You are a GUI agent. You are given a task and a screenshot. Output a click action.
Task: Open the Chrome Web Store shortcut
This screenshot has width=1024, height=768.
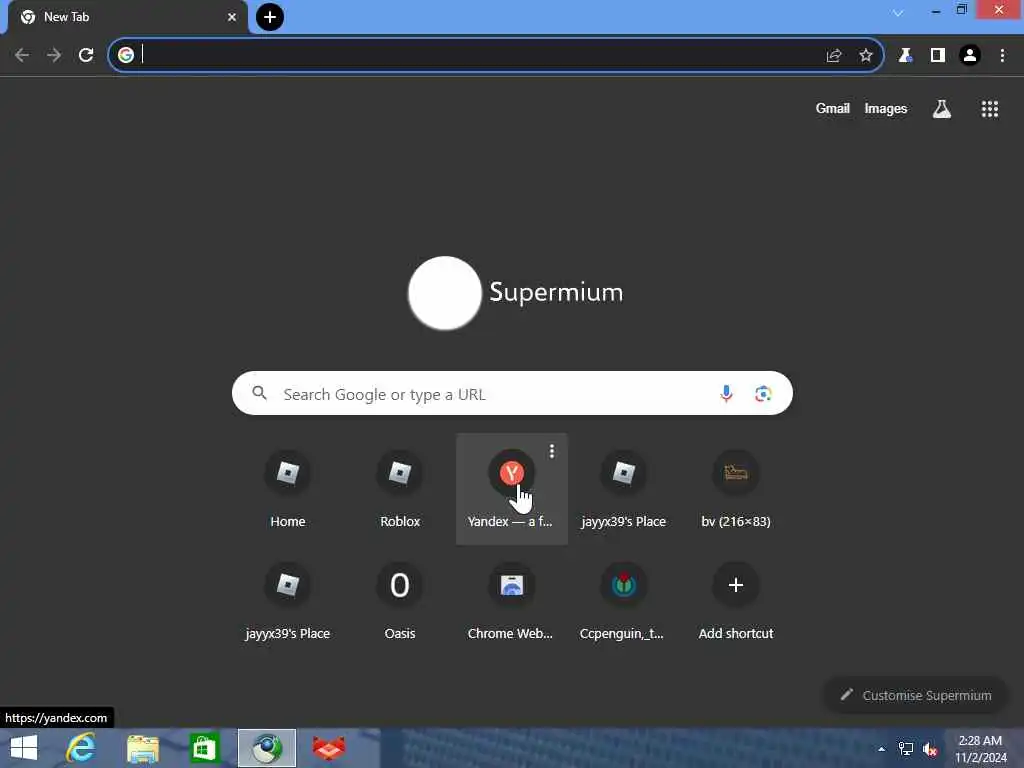pyautogui.click(x=511, y=601)
